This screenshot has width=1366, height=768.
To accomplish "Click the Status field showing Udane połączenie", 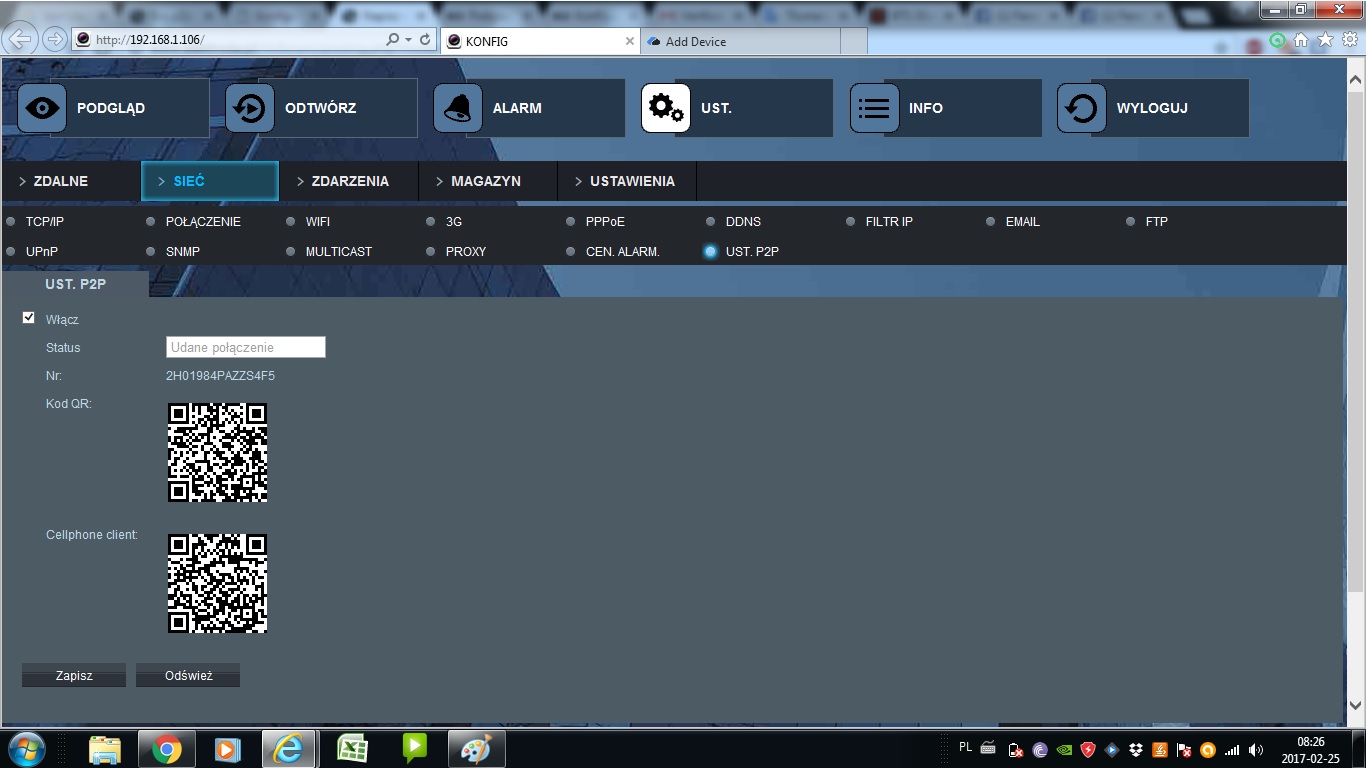I will click(246, 347).
